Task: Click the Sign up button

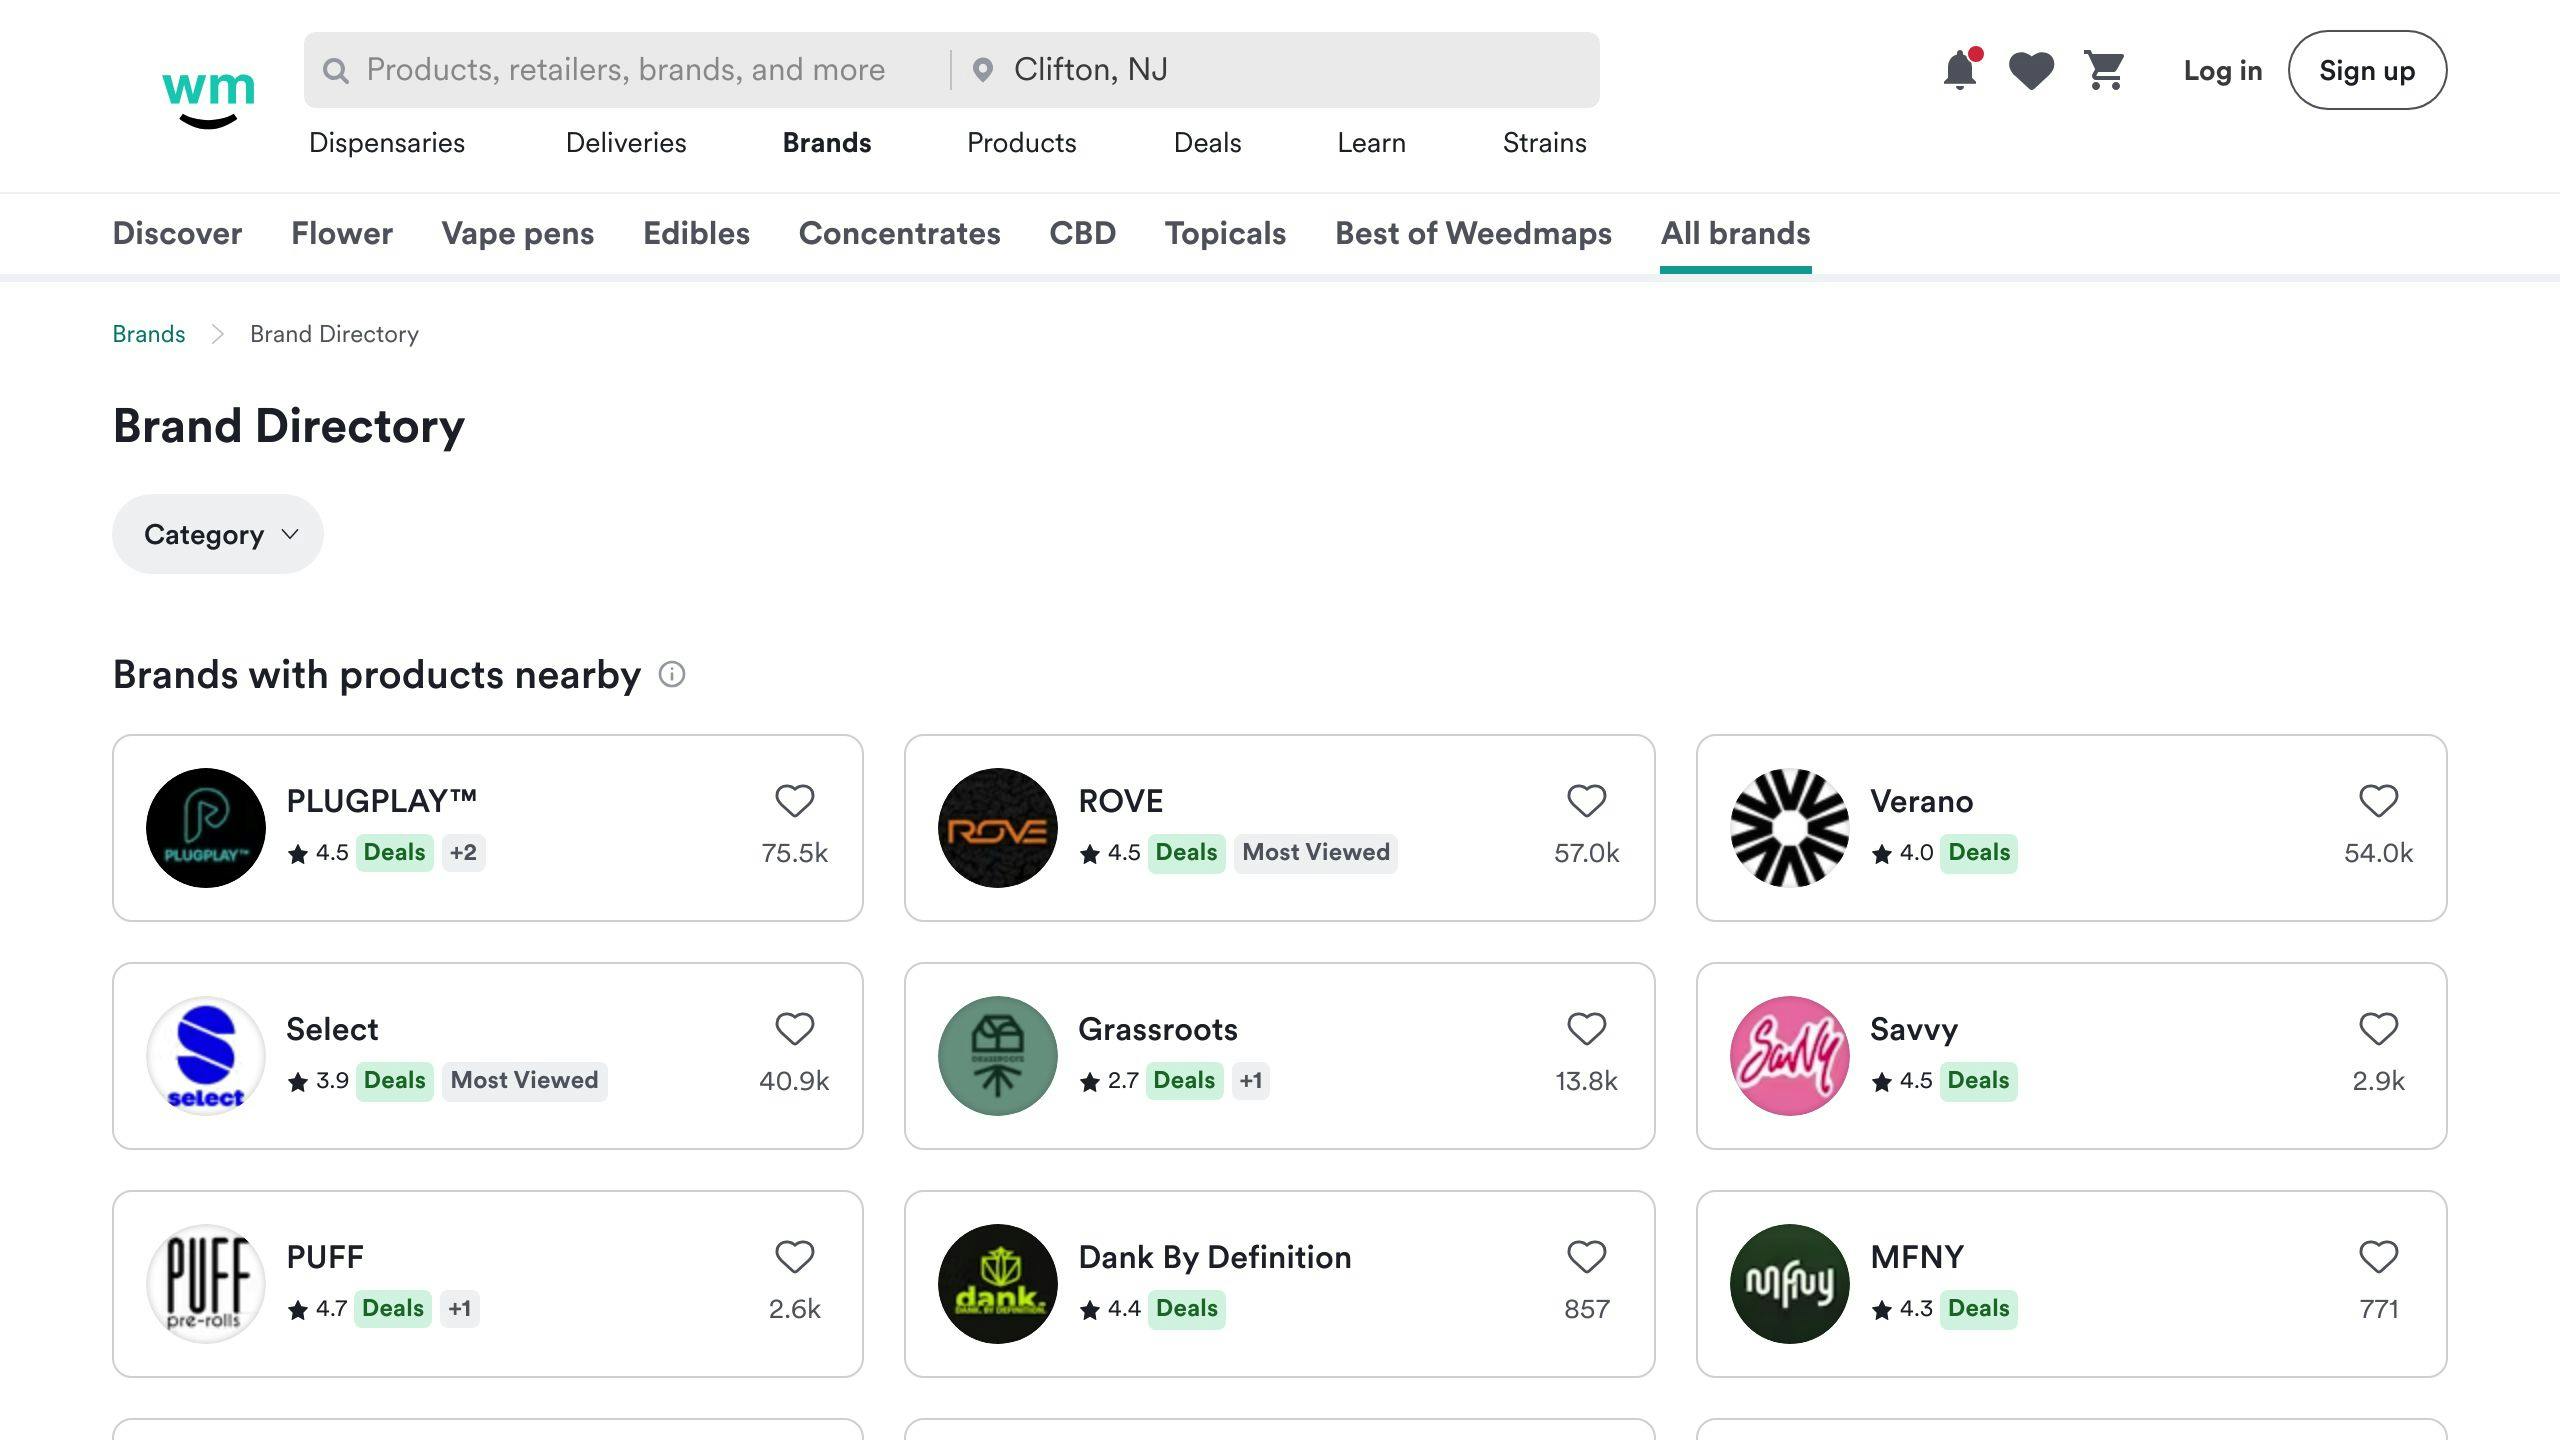Action: click(x=2367, y=70)
